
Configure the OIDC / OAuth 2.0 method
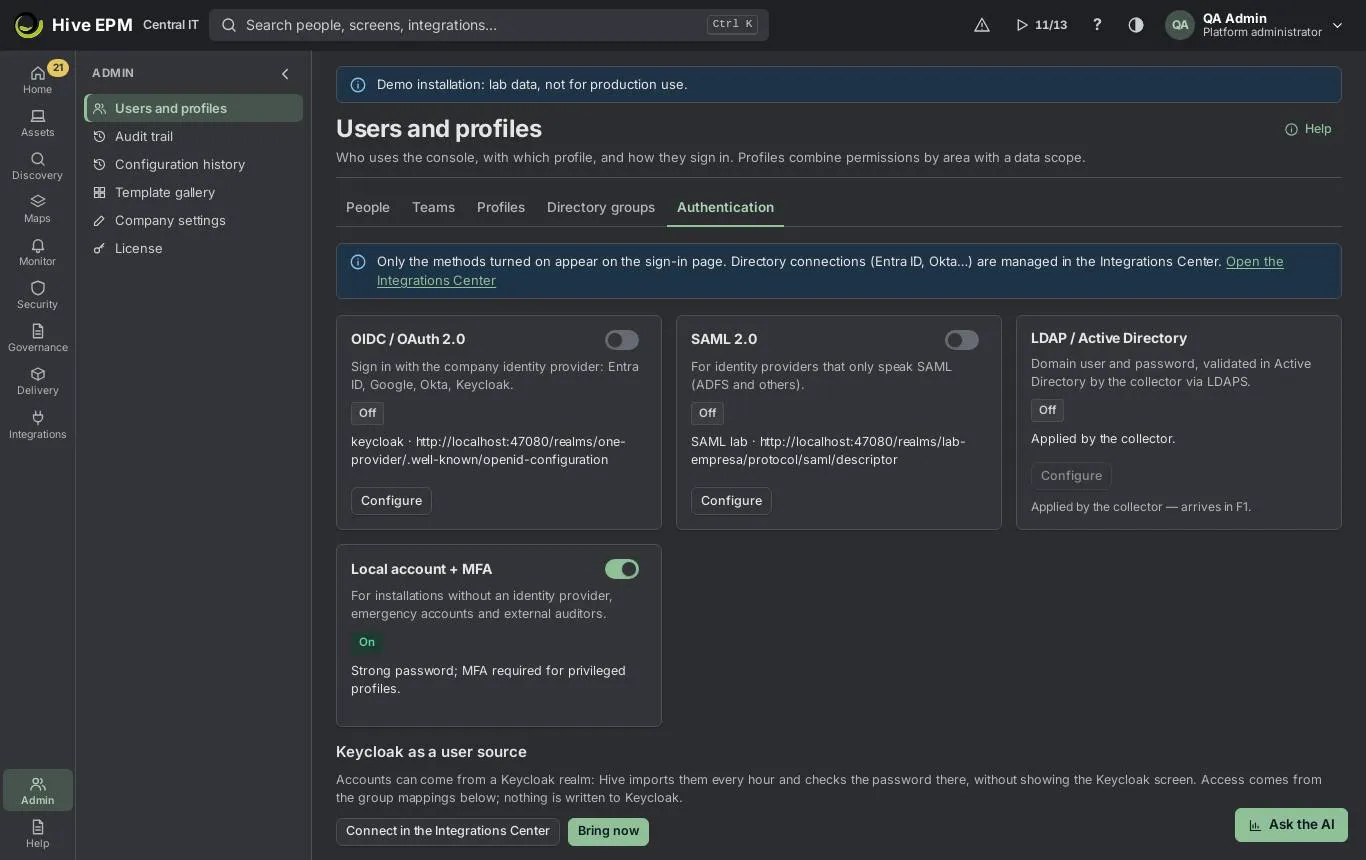tap(391, 501)
